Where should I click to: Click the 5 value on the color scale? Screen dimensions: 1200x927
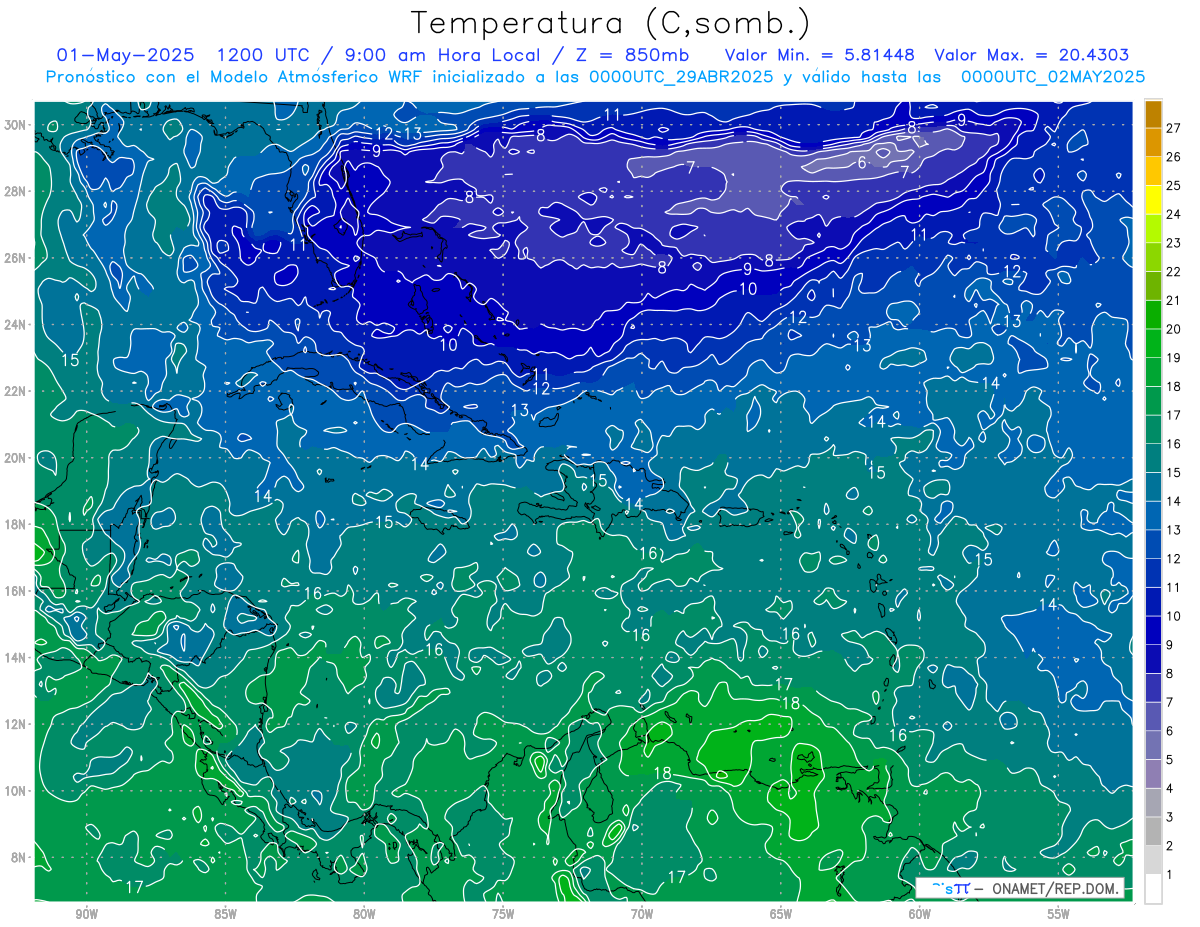point(1170,760)
